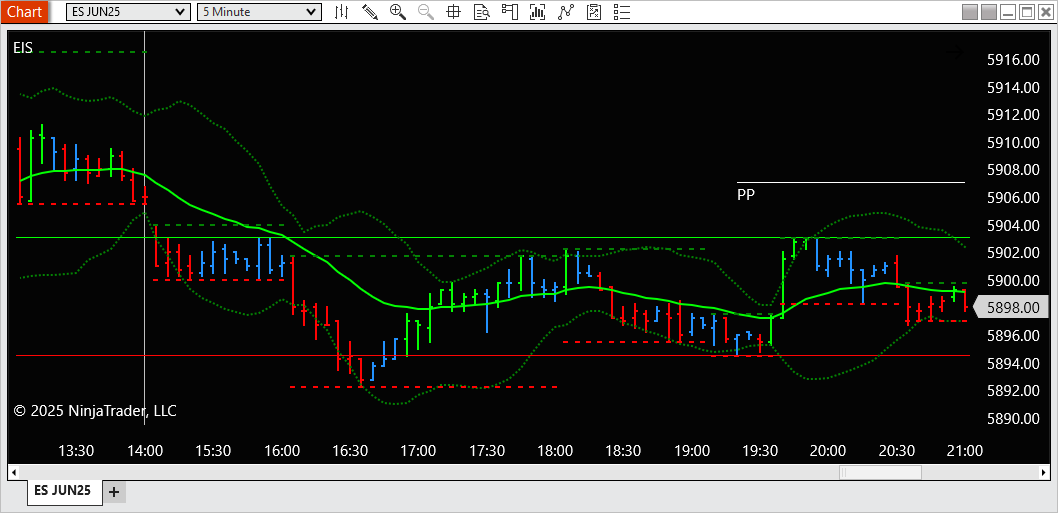Add a new chart tab

coord(113,492)
